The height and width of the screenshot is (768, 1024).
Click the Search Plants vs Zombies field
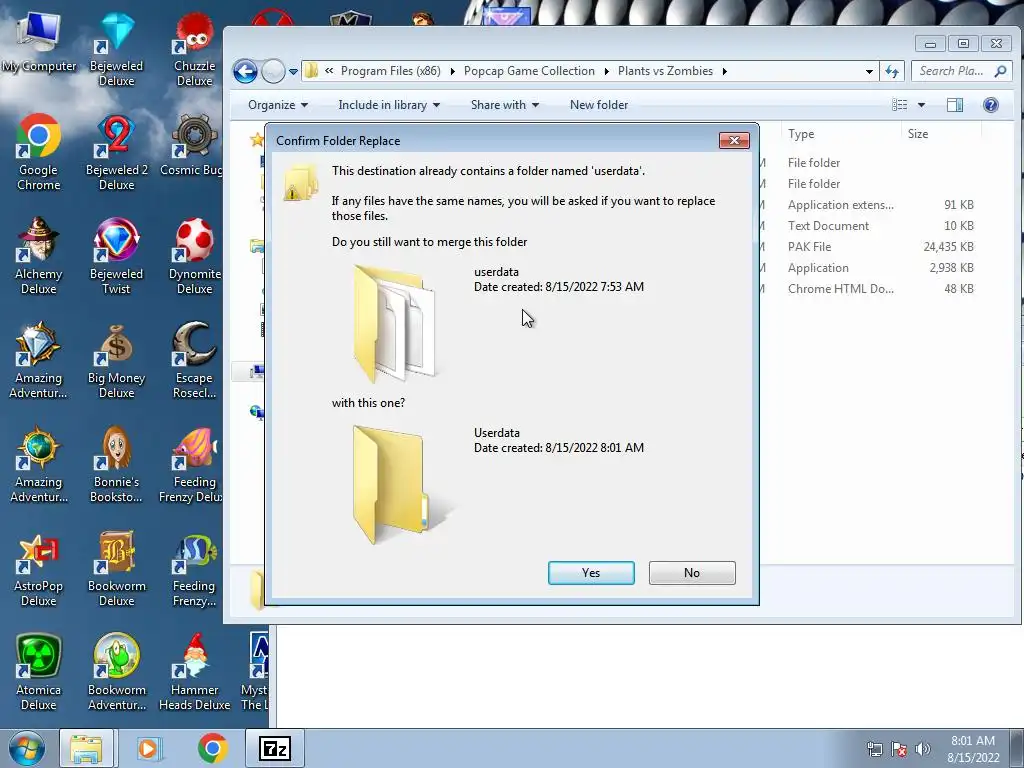963,71
